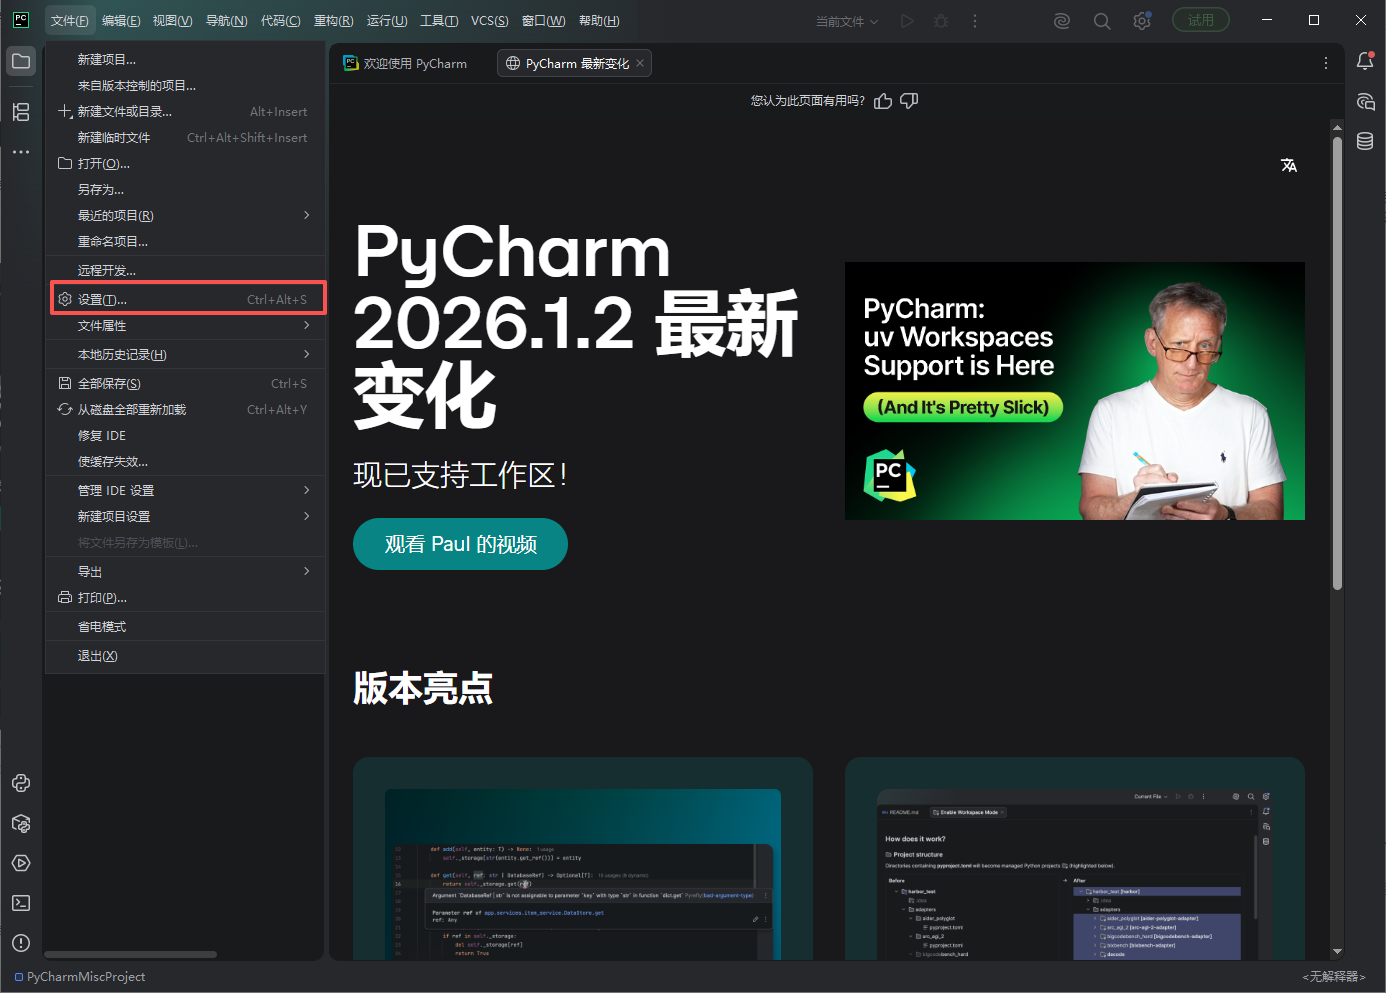Viewport: 1386px width, 993px height.
Task: Click the 观看 Paul 的视频 button
Action: coord(460,544)
